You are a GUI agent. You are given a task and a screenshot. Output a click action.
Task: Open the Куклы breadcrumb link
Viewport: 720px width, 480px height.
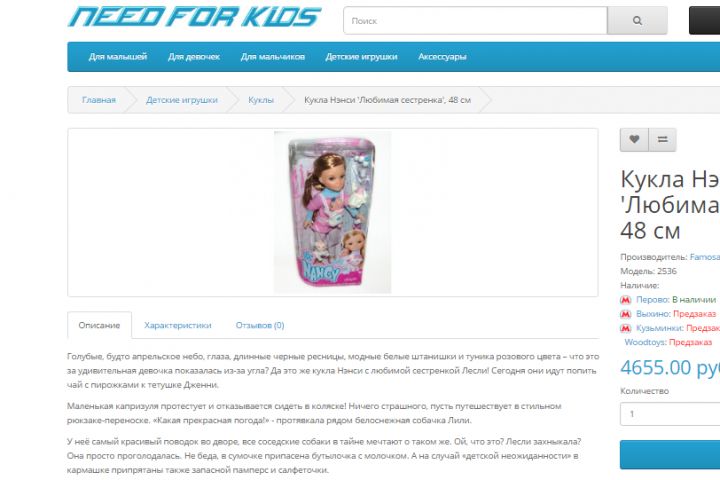261,100
